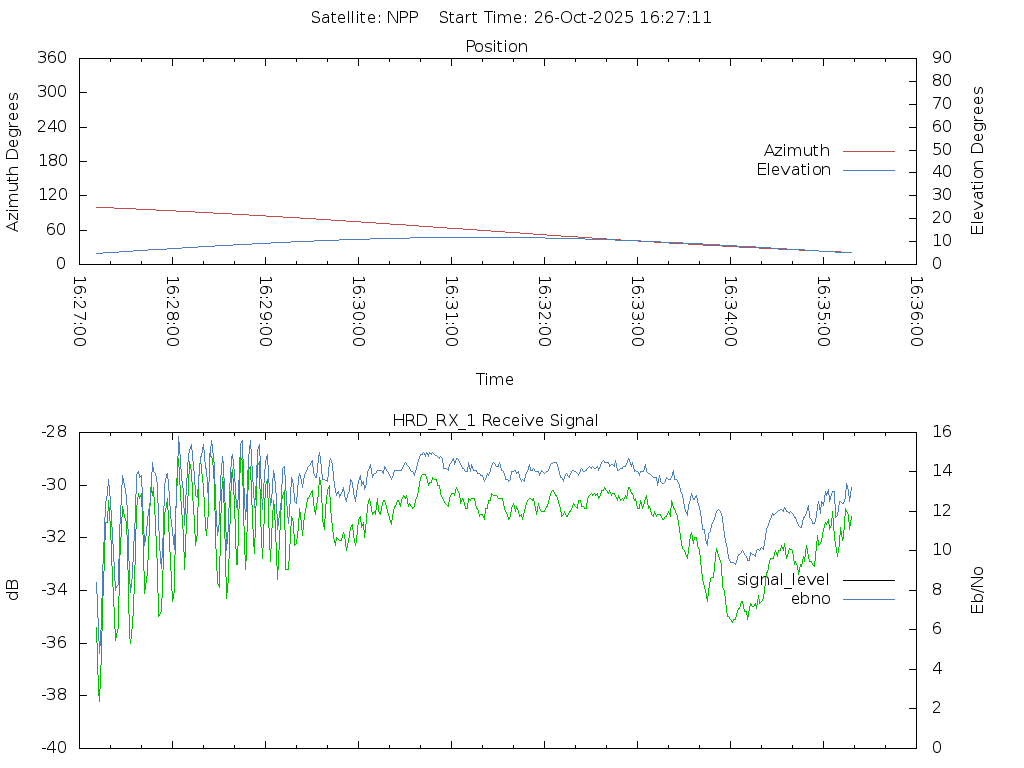Select the 16:33:00 time axis label
This screenshot has height=768, width=1024.
637,311
